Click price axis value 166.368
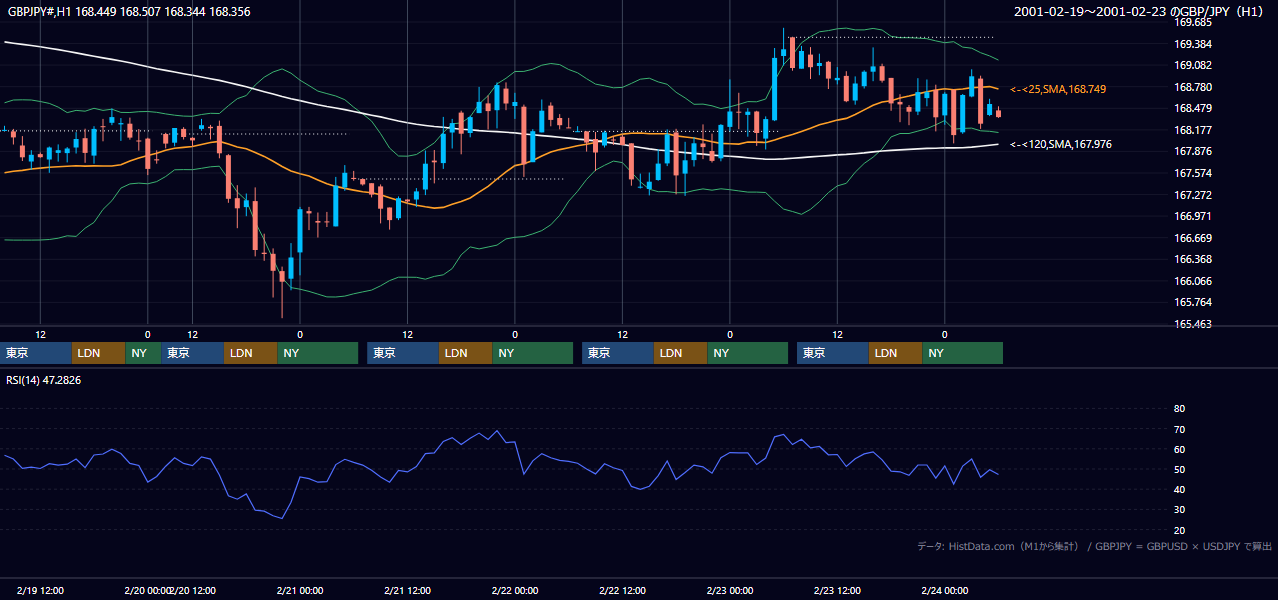This screenshot has width=1278, height=600. pyautogui.click(x=1192, y=260)
